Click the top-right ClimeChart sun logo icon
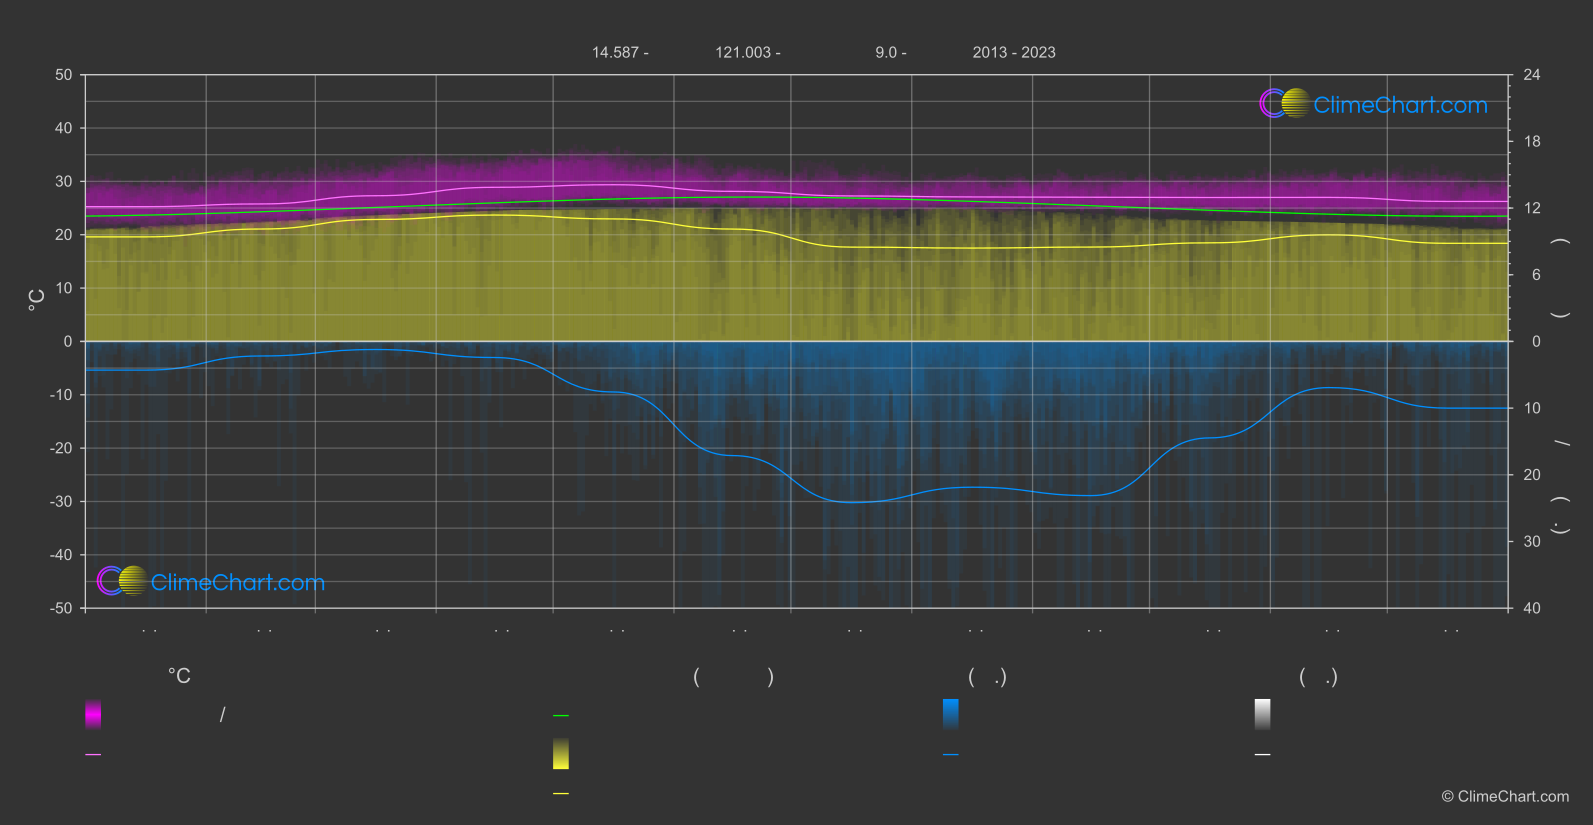This screenshot has height=825, width=1593. coord(1284,104)
